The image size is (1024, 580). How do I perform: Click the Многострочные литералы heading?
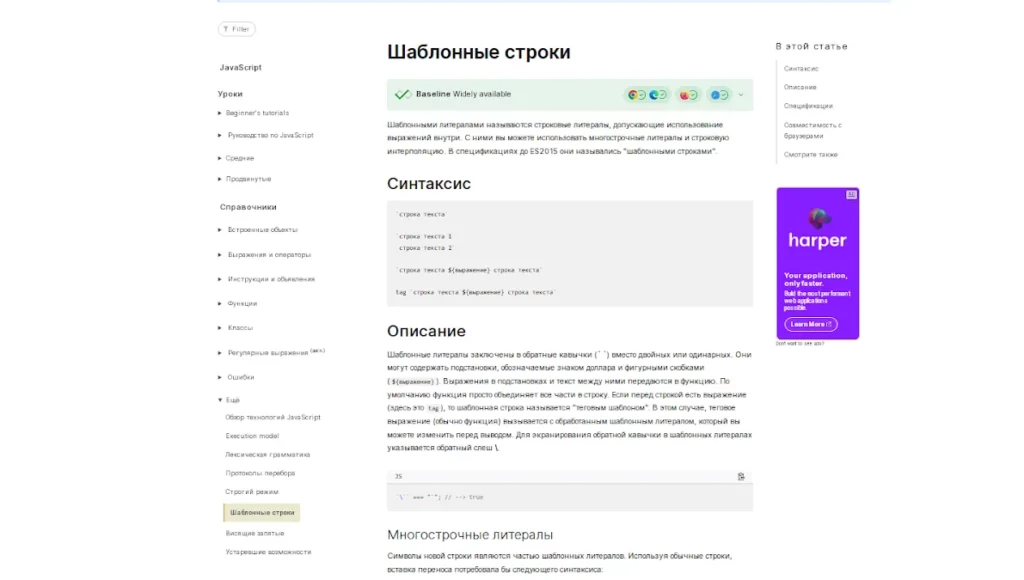coord(470,535)
